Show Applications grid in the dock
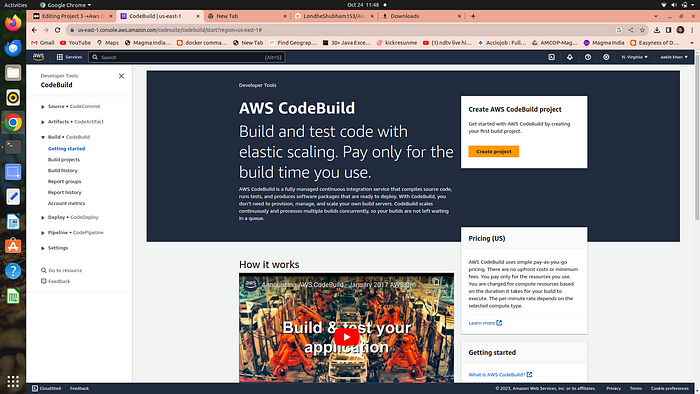Image resolution: width=700 pixels, height=394 pixels. (x=13, y=382)
